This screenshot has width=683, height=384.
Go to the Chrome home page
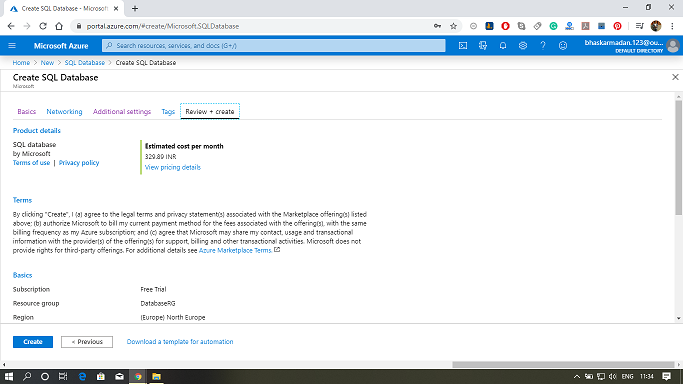point(59,26)
